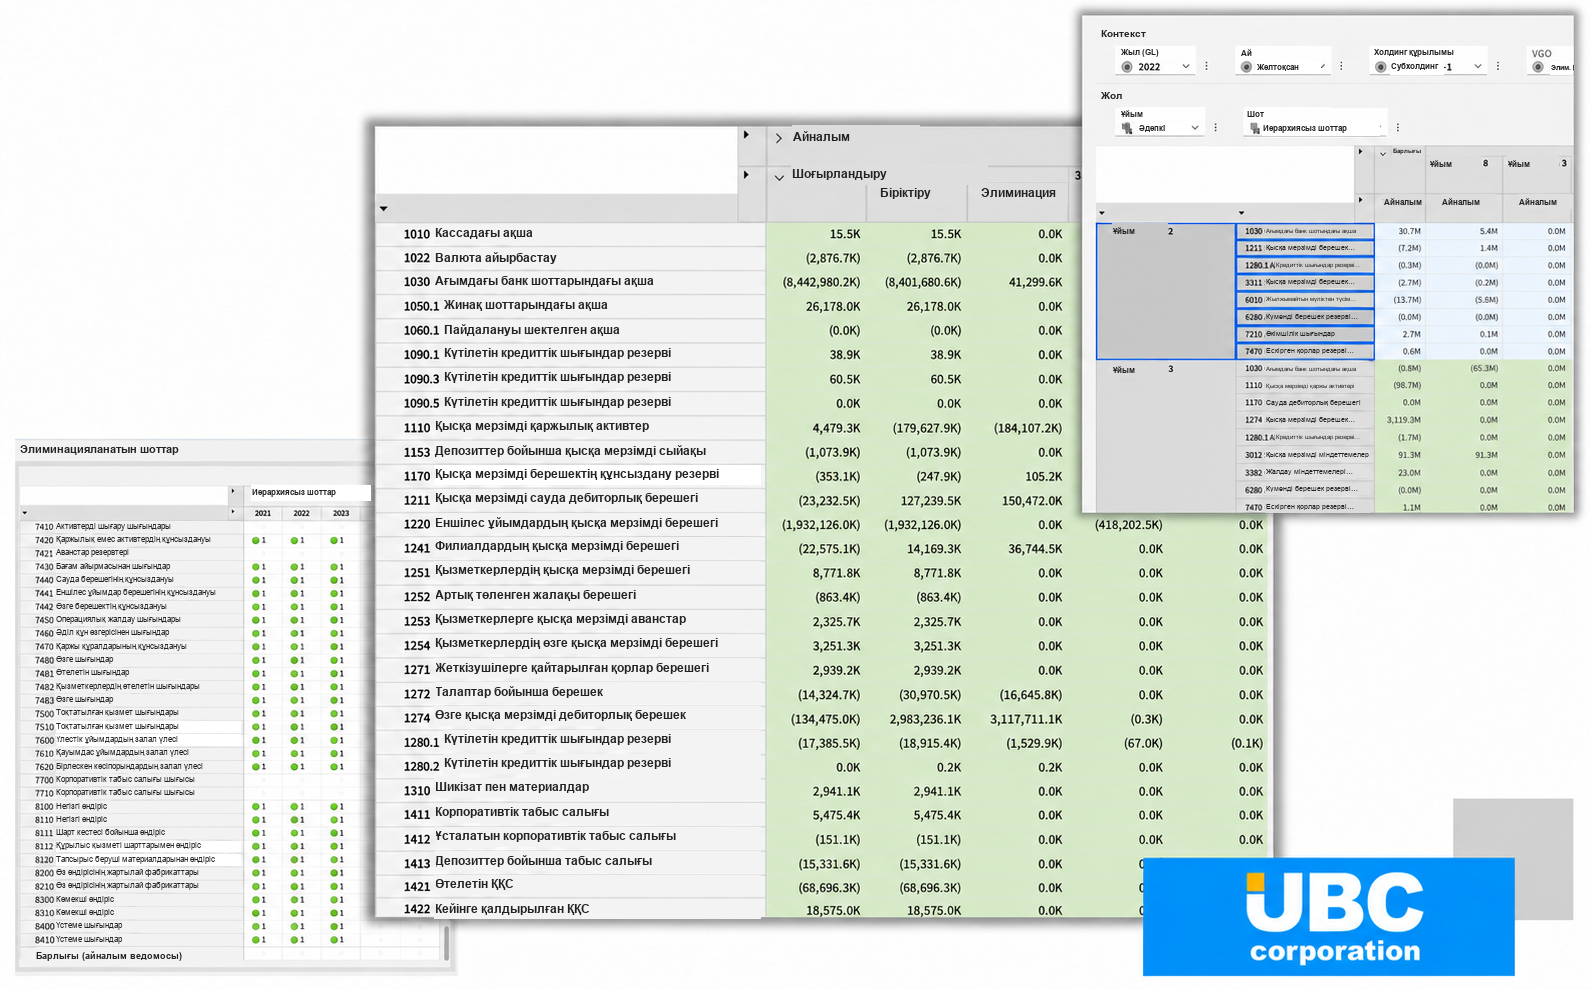1591x989 pixels.
Task: Expand the Айналым column group
Action: click(x=779, y=138)
